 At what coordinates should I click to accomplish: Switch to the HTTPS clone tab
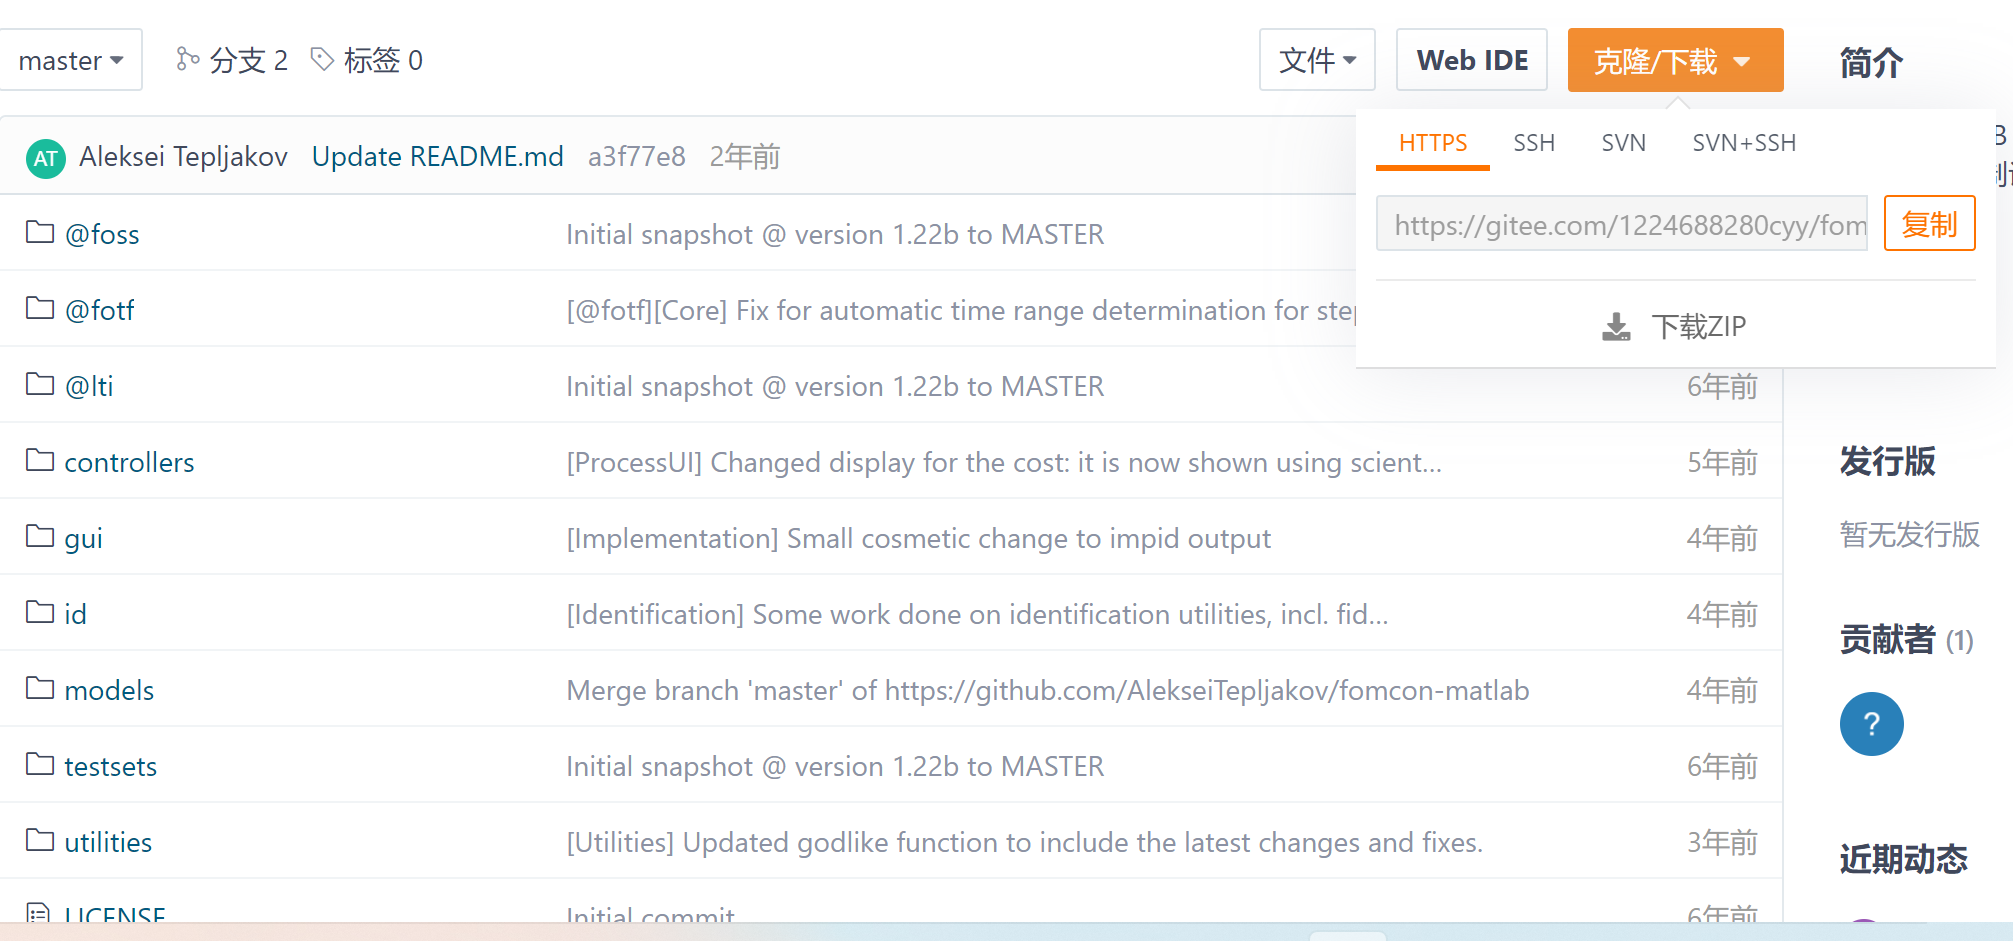coord(1433,143)
